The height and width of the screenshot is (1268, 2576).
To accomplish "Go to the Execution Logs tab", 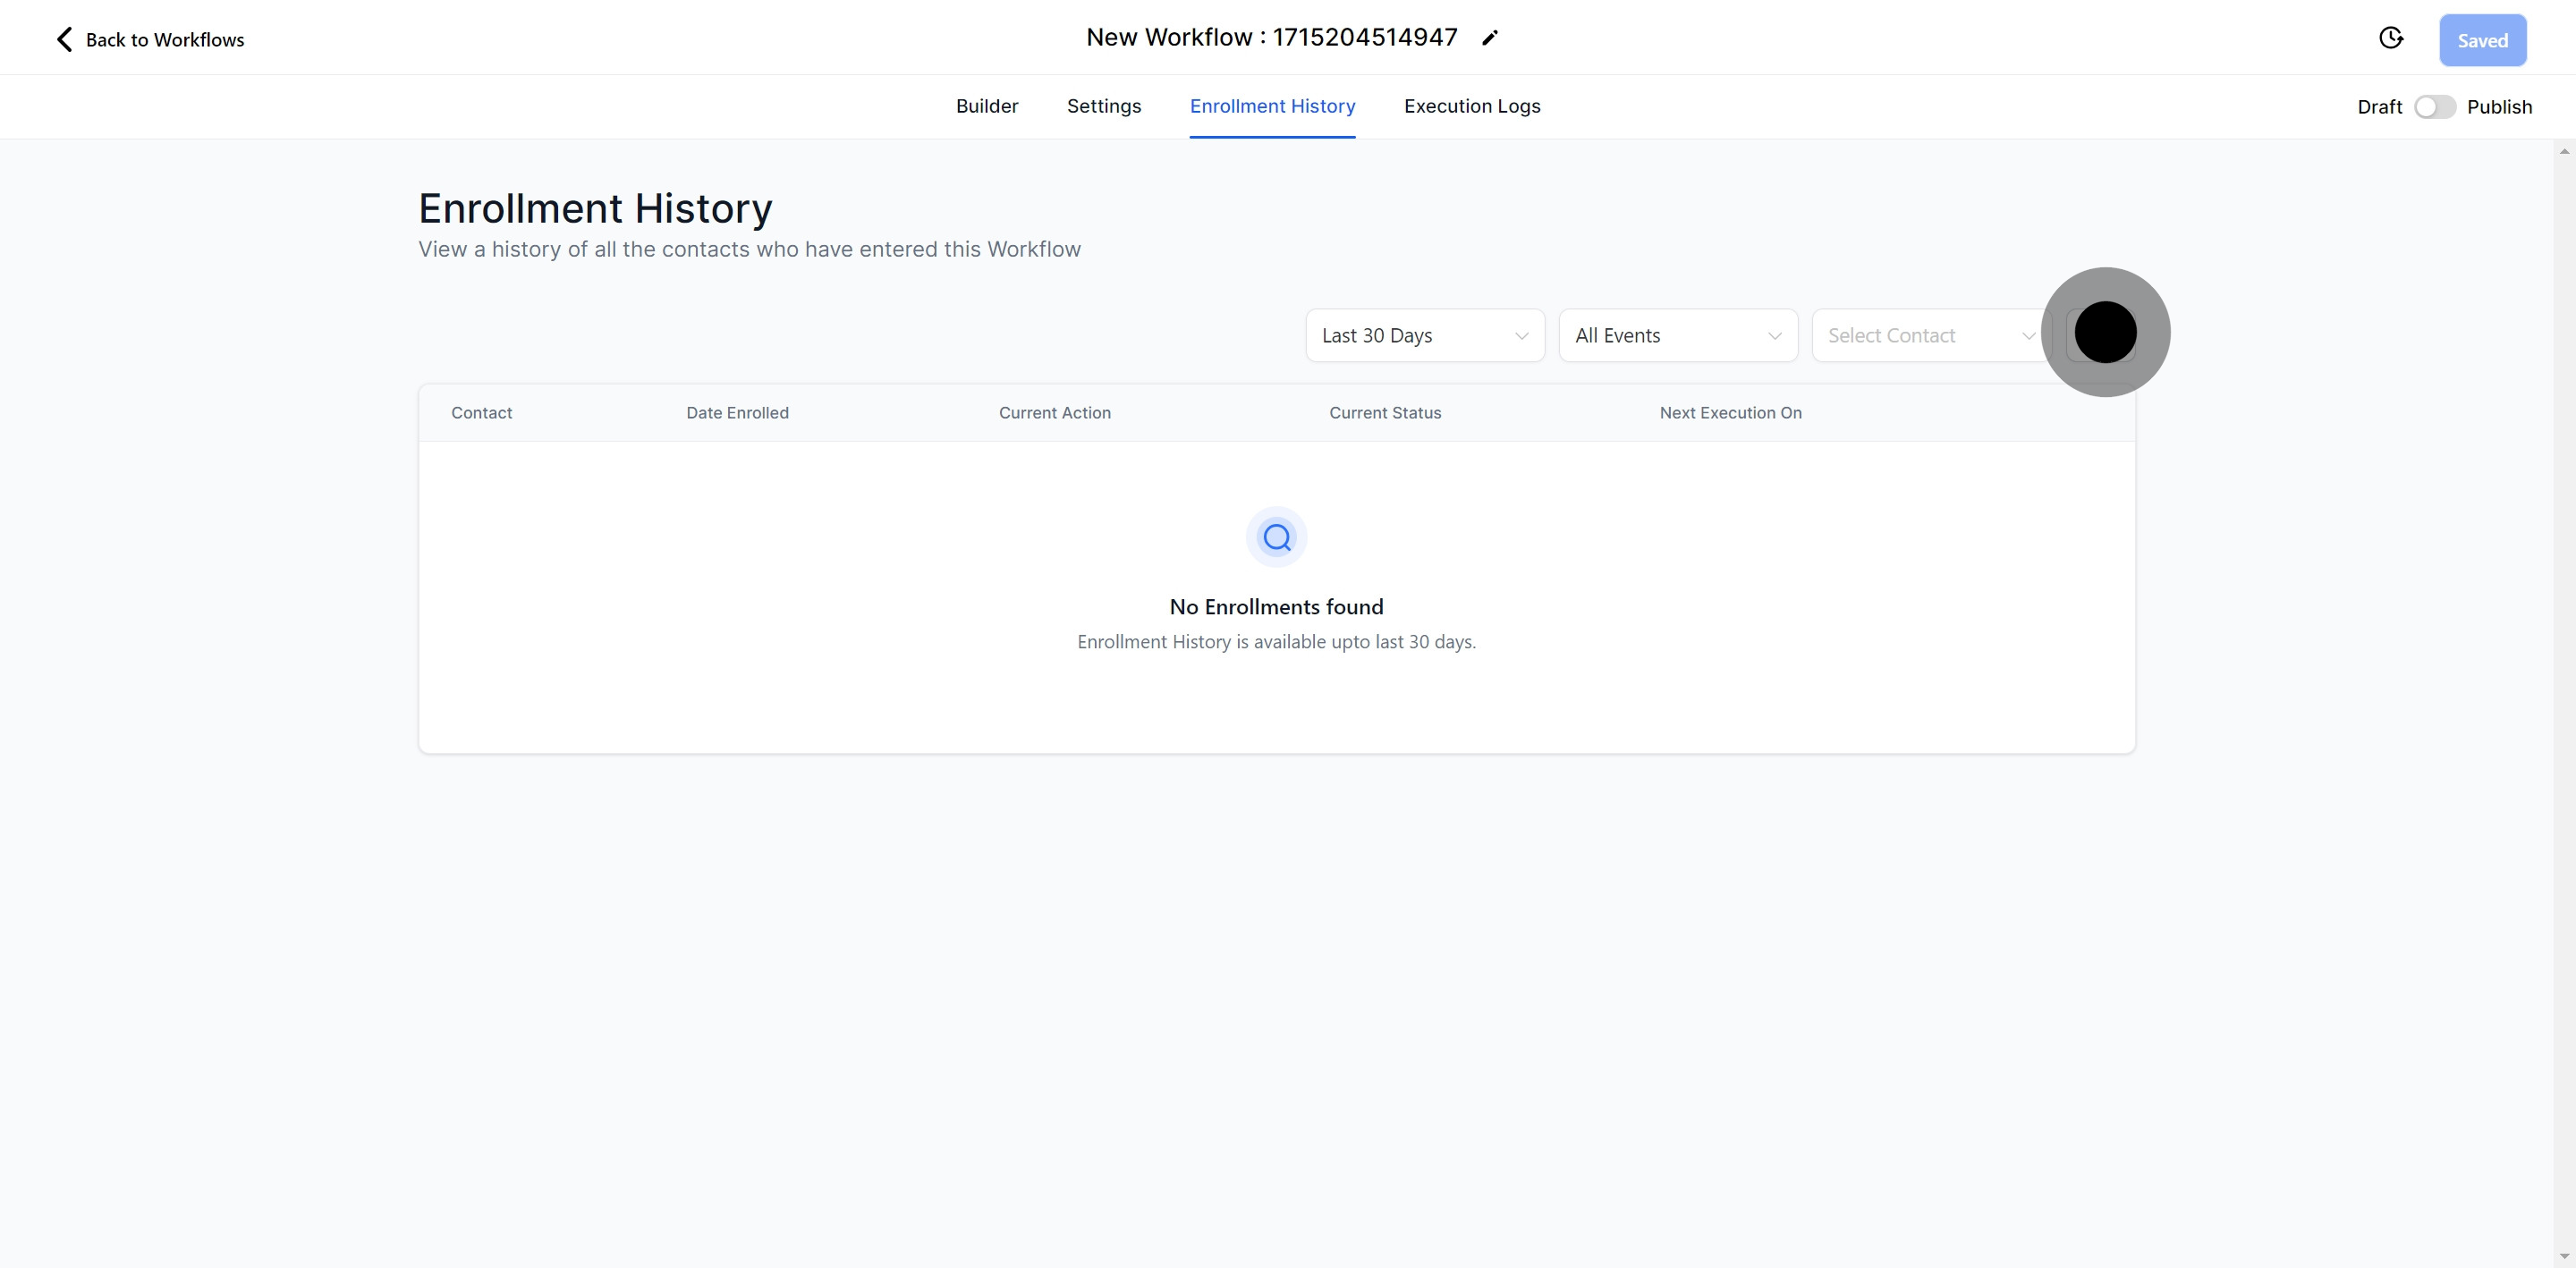I will click(1471, 106).
